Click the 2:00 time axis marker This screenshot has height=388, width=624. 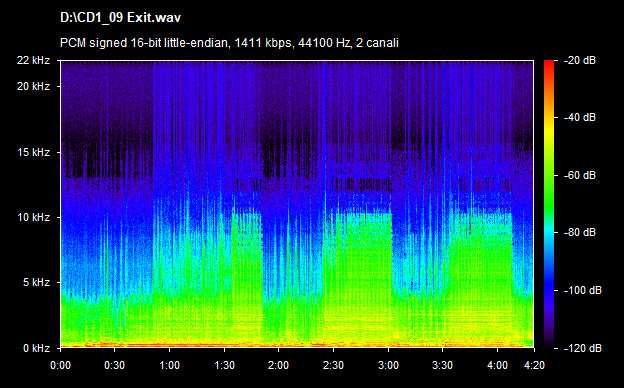(278, 365)
